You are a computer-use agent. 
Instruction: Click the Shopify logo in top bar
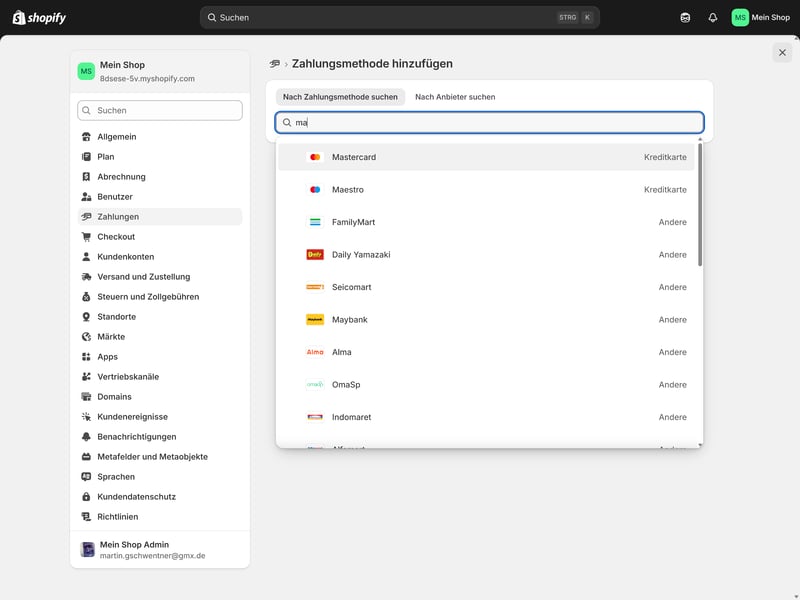click(x=39, y=17)
